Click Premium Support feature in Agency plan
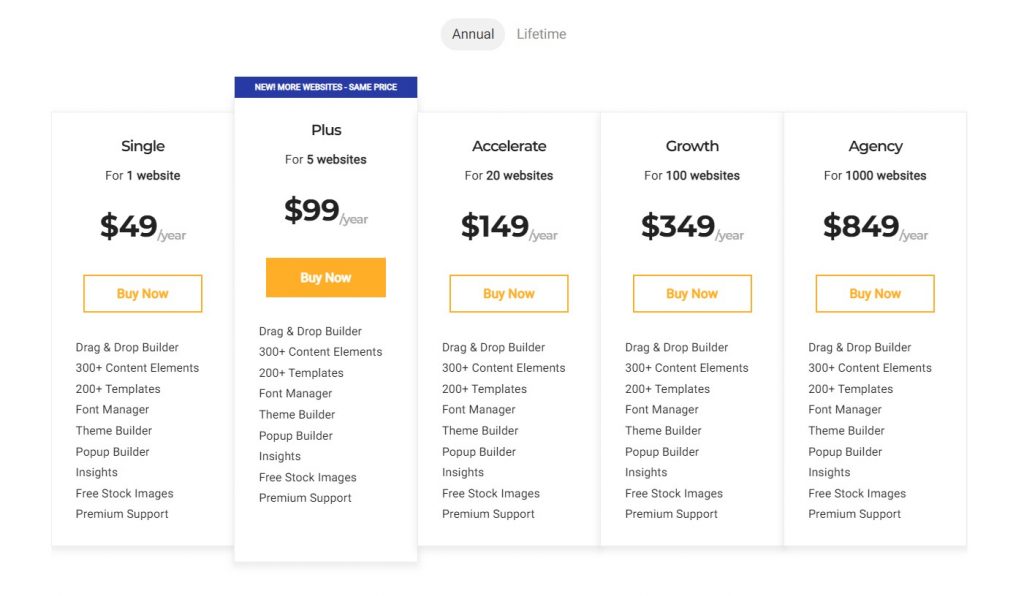Screen dimensions: 1024x596 (854, 514)
